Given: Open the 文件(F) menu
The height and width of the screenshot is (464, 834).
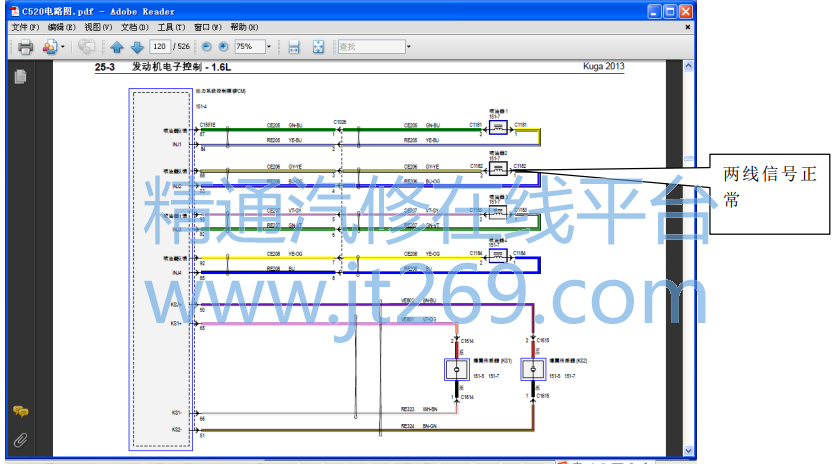Looking at the screenshot, I should click(25, 27).
